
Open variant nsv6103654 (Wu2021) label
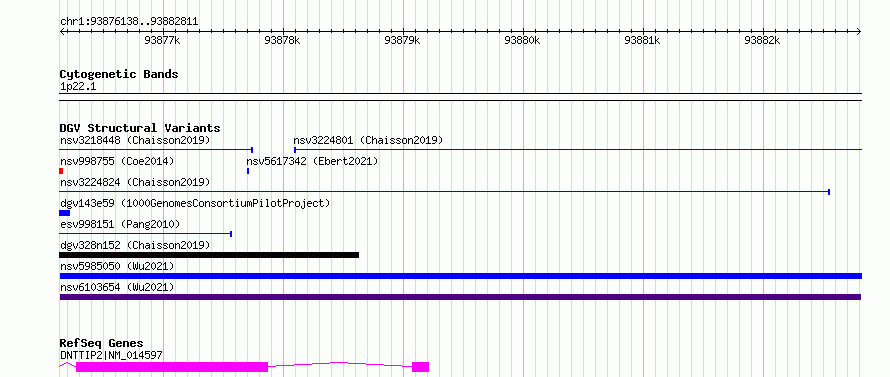coord(117,287)
